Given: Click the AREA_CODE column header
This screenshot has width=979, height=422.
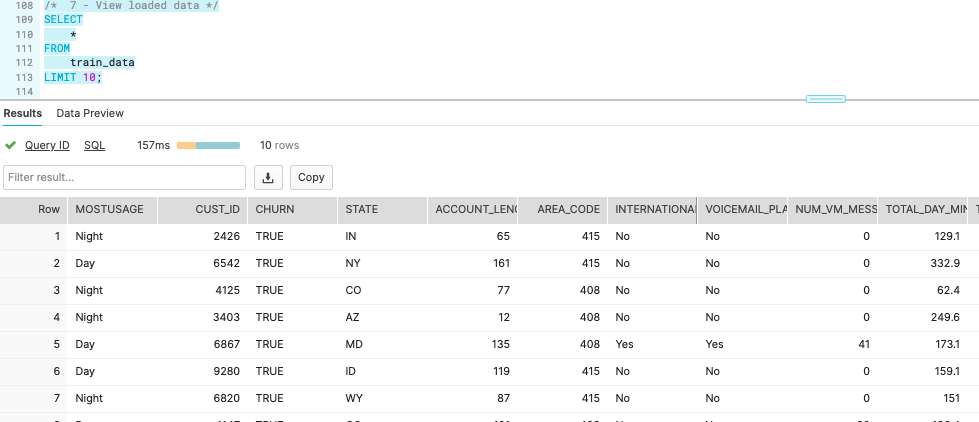Looking at the screenshot, I should (x=563, y=210).
